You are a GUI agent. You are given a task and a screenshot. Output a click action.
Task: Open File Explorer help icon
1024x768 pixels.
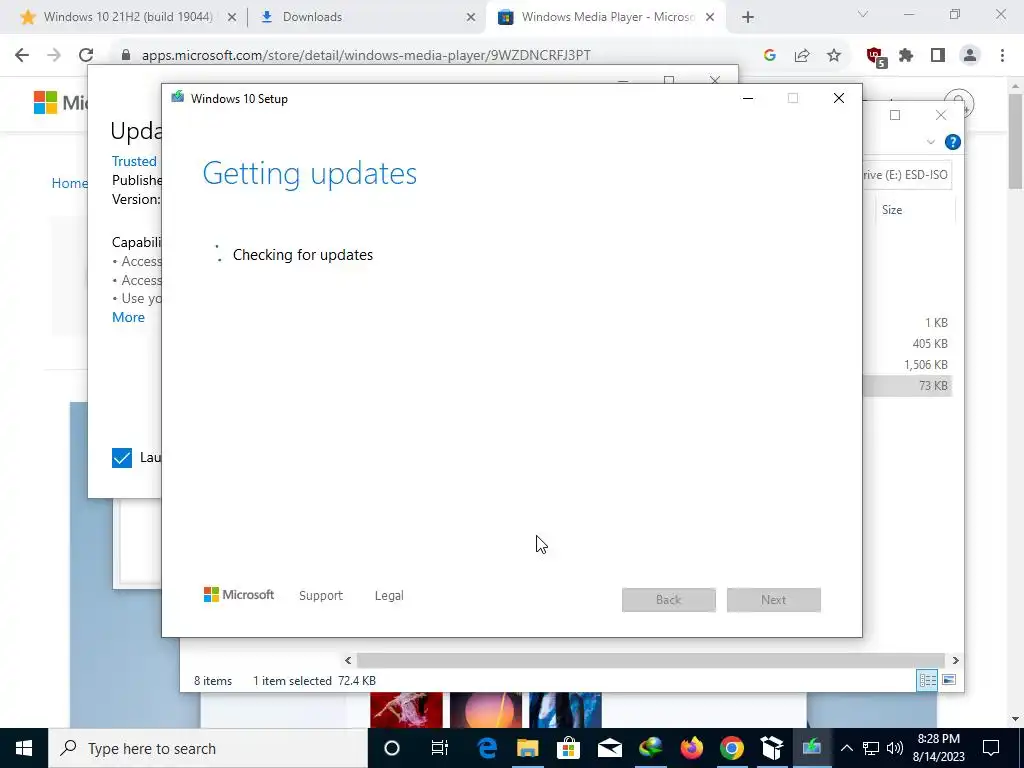coord(953,142)
